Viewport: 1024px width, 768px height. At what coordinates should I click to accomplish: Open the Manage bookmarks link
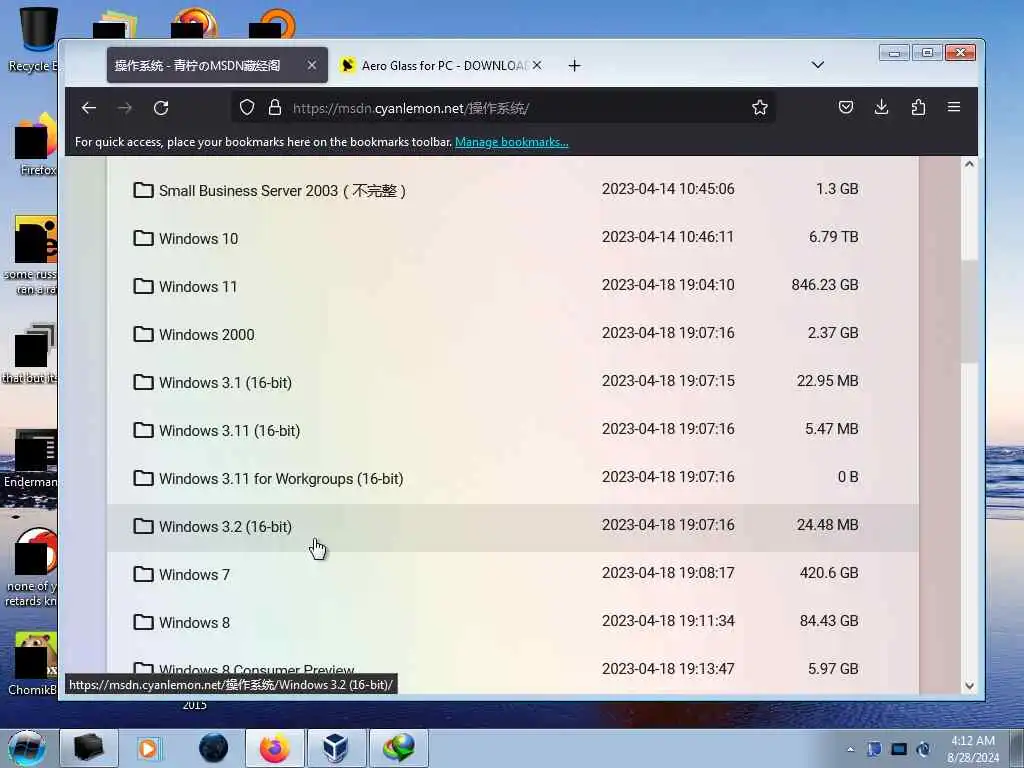click(511, 142)
